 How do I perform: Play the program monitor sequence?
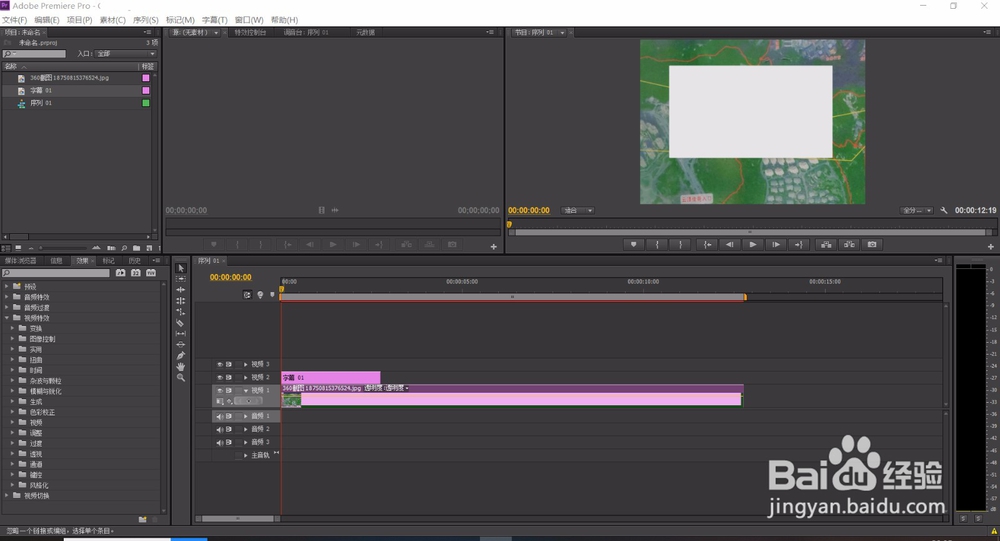click(753, 244)
